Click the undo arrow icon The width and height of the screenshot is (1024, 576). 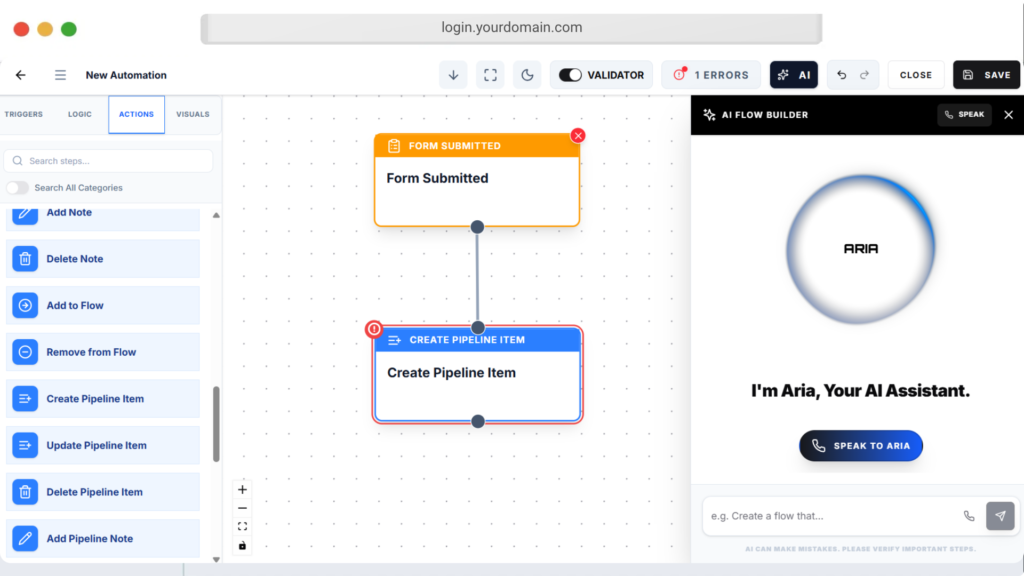(x=841, y=75)
